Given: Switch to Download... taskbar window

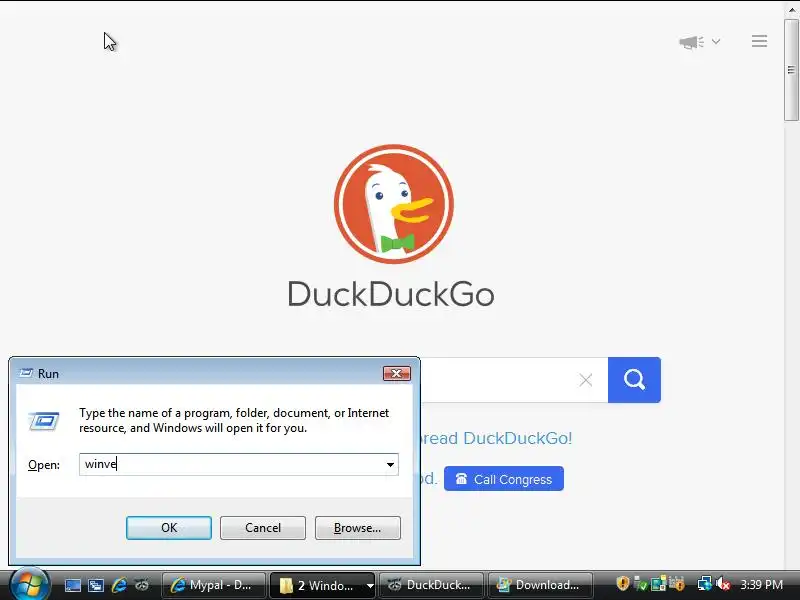Looking at the screenshot, I should click(x=540, y=585).
